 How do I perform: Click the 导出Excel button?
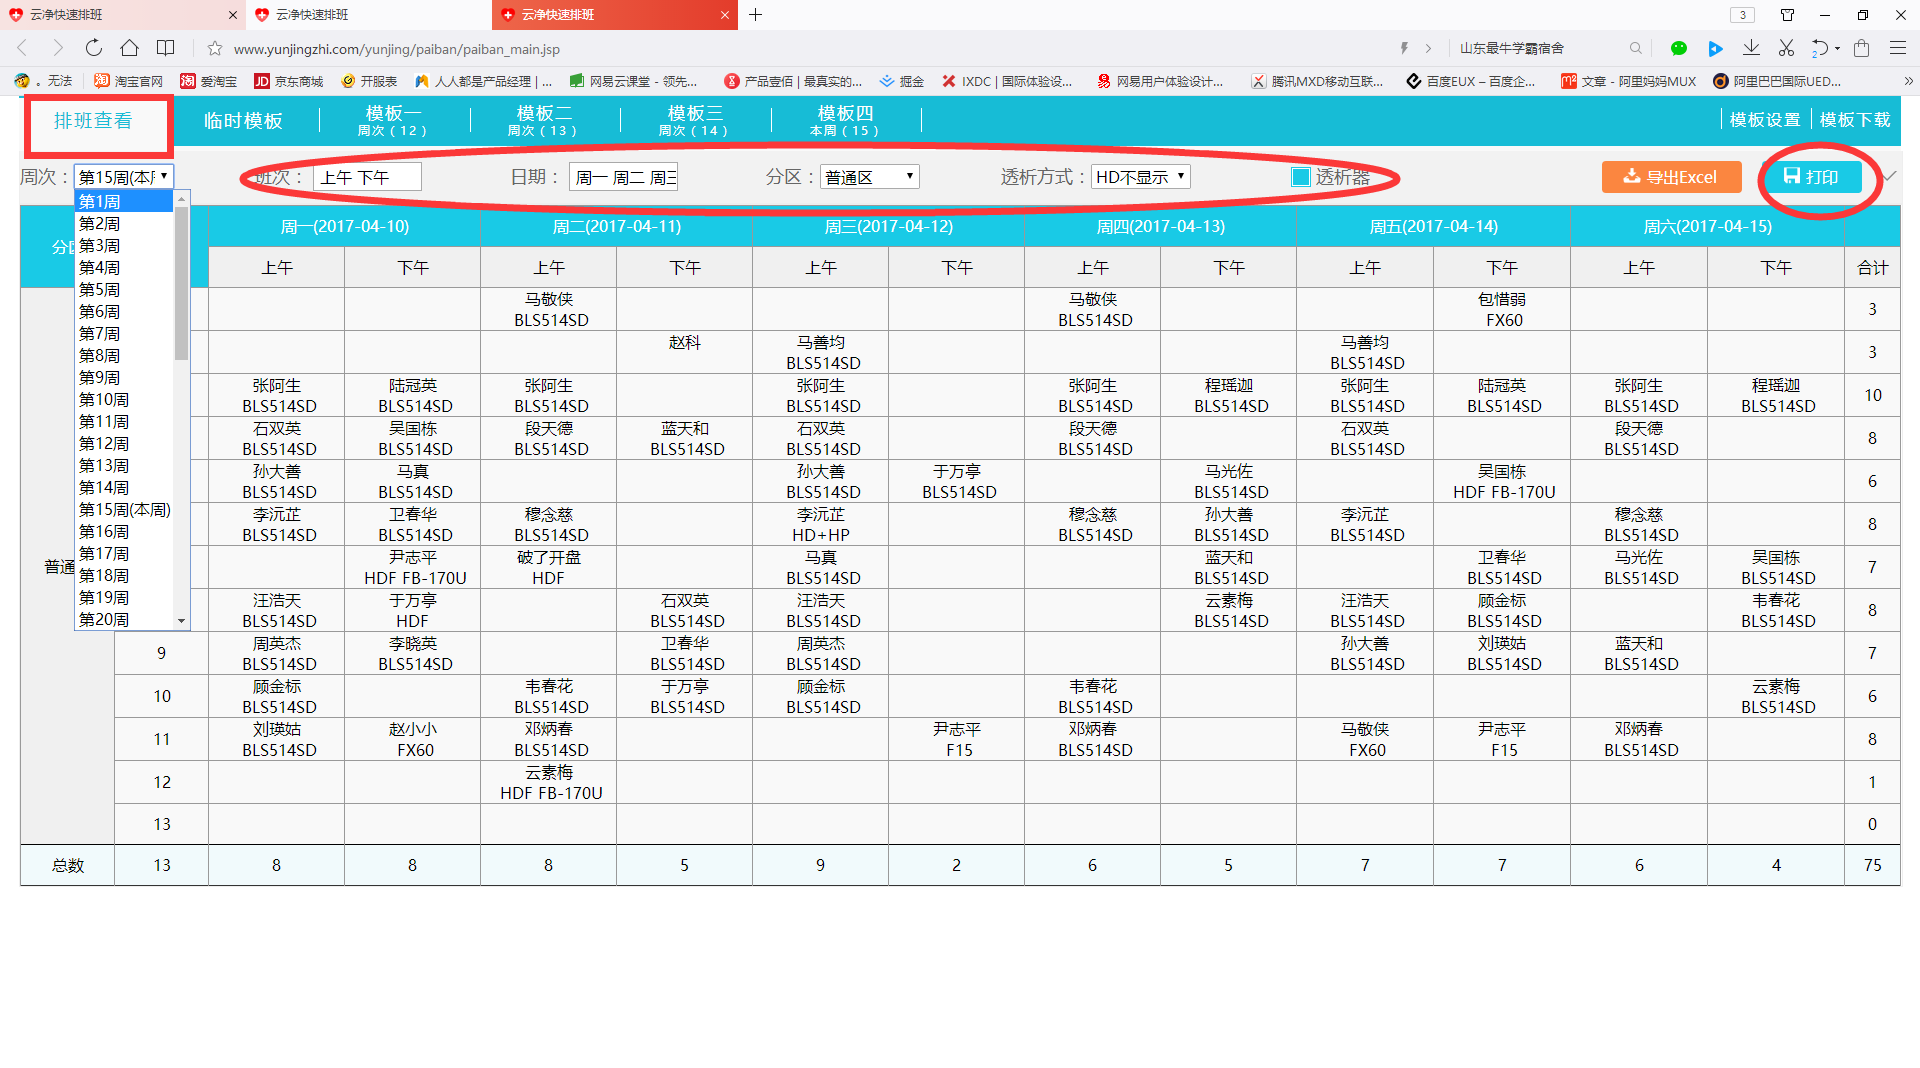(x=1670, y=177)
